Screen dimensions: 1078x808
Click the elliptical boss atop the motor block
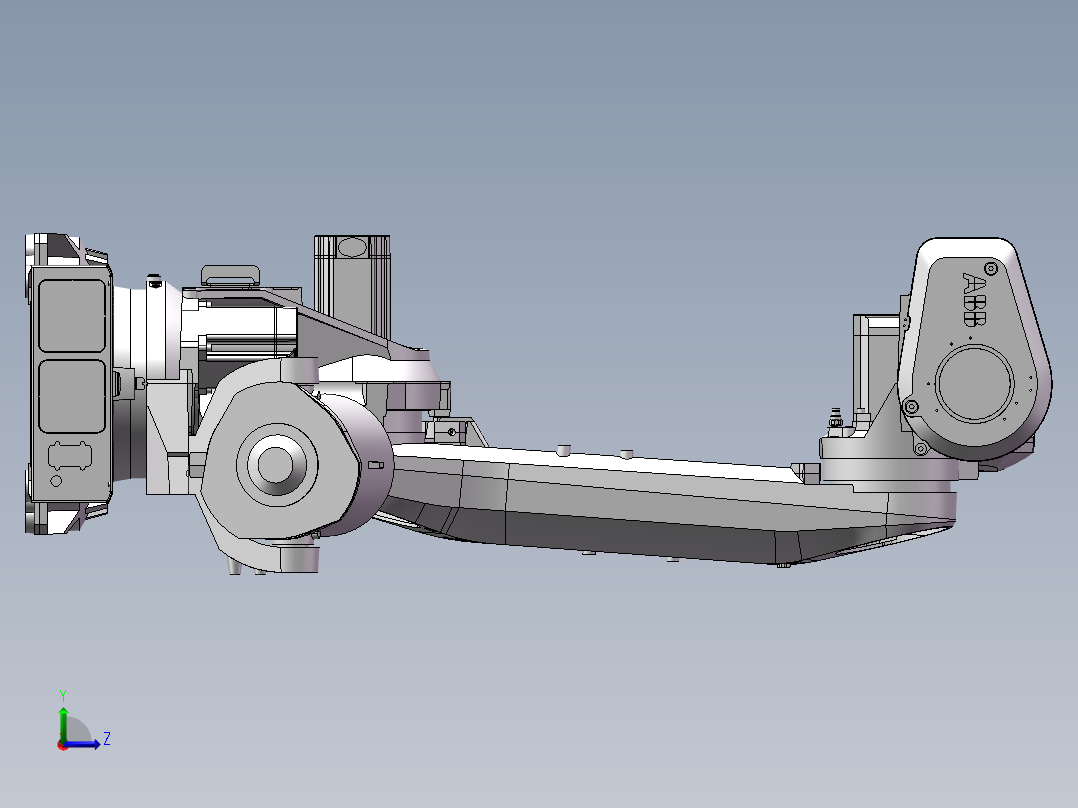click(352, 246)
